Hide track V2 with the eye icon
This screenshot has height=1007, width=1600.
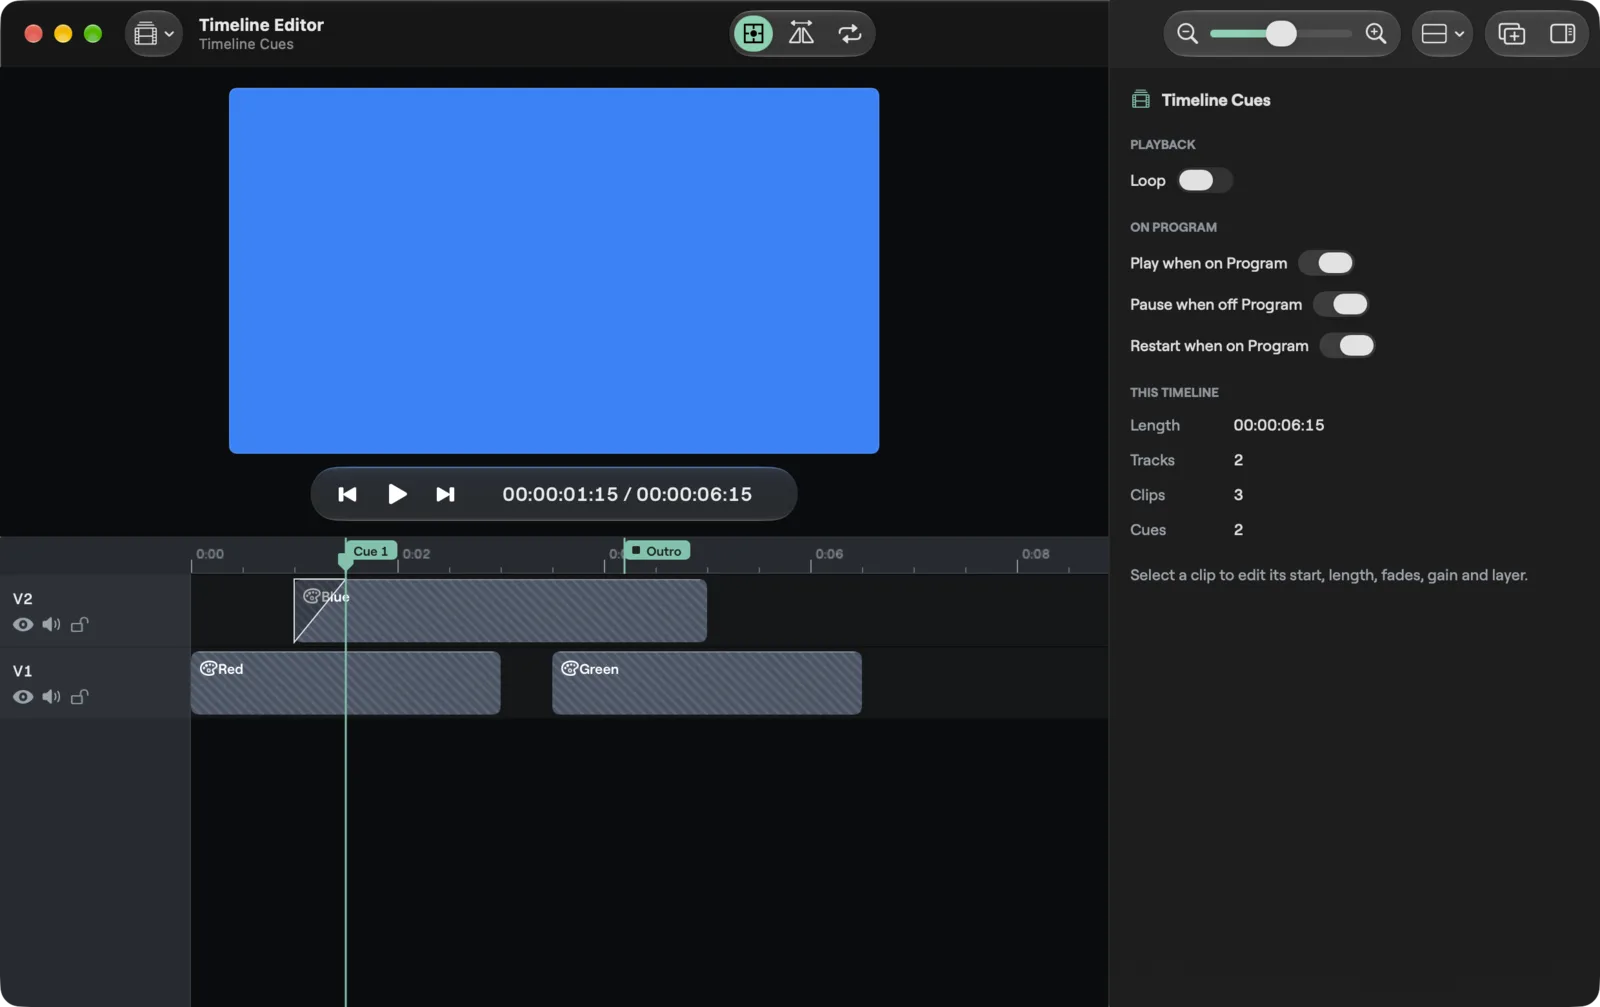click(23, 625)
